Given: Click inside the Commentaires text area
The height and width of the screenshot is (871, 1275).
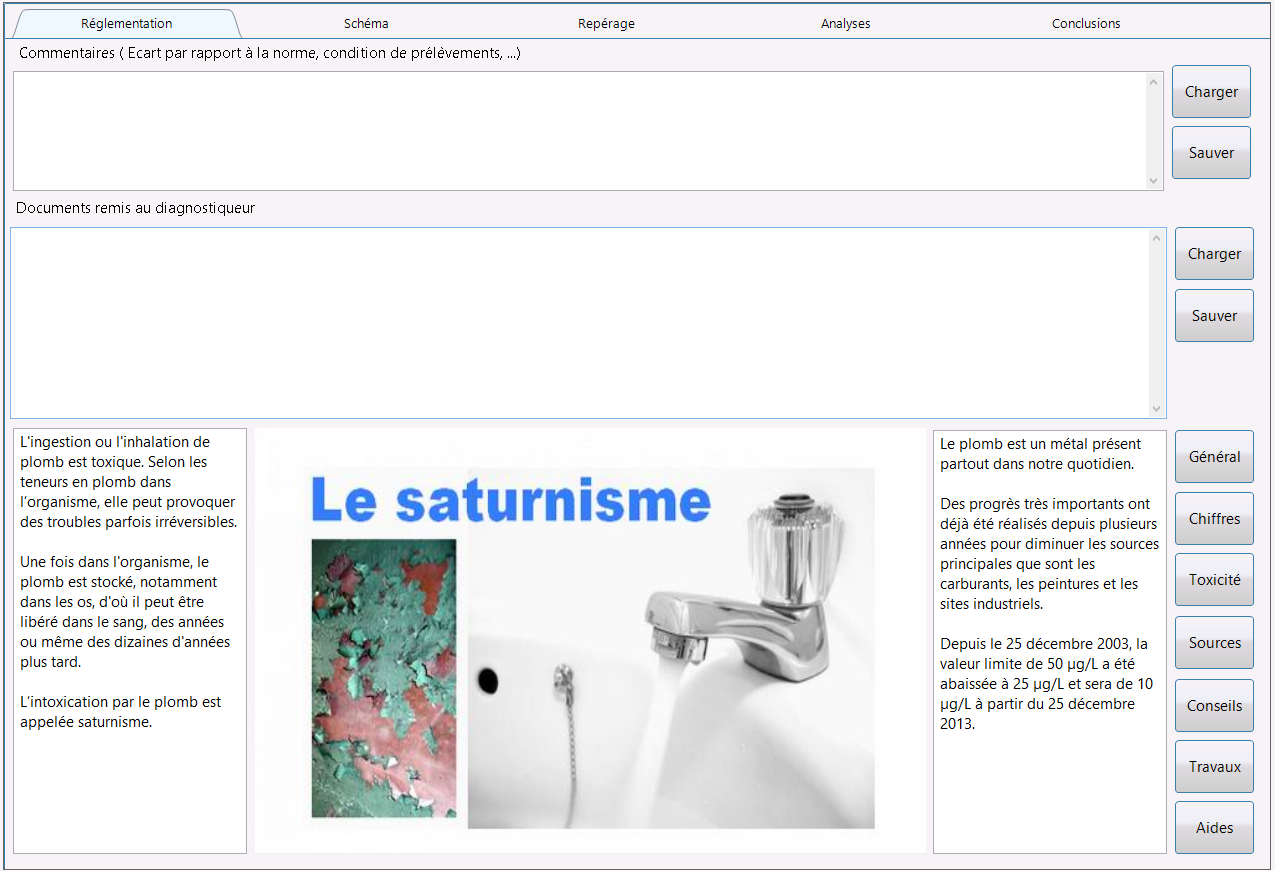Looking at the screenshot, I should click(x=580, y=131).
